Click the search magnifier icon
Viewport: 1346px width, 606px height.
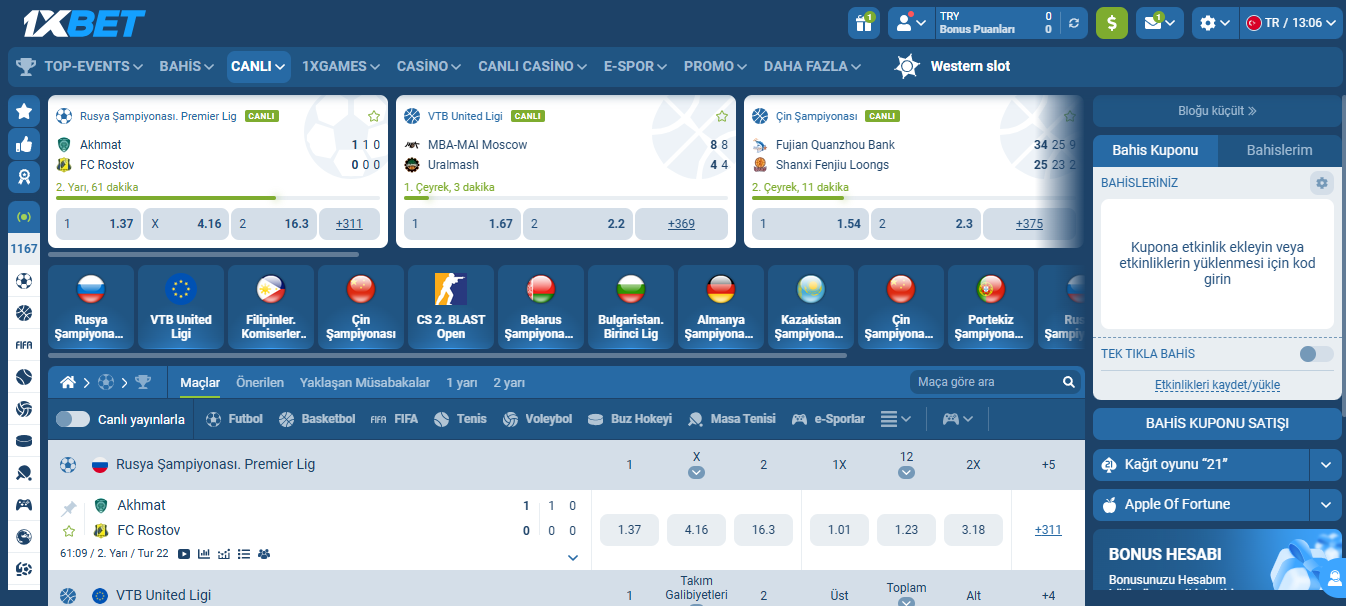click(1069, 382)
